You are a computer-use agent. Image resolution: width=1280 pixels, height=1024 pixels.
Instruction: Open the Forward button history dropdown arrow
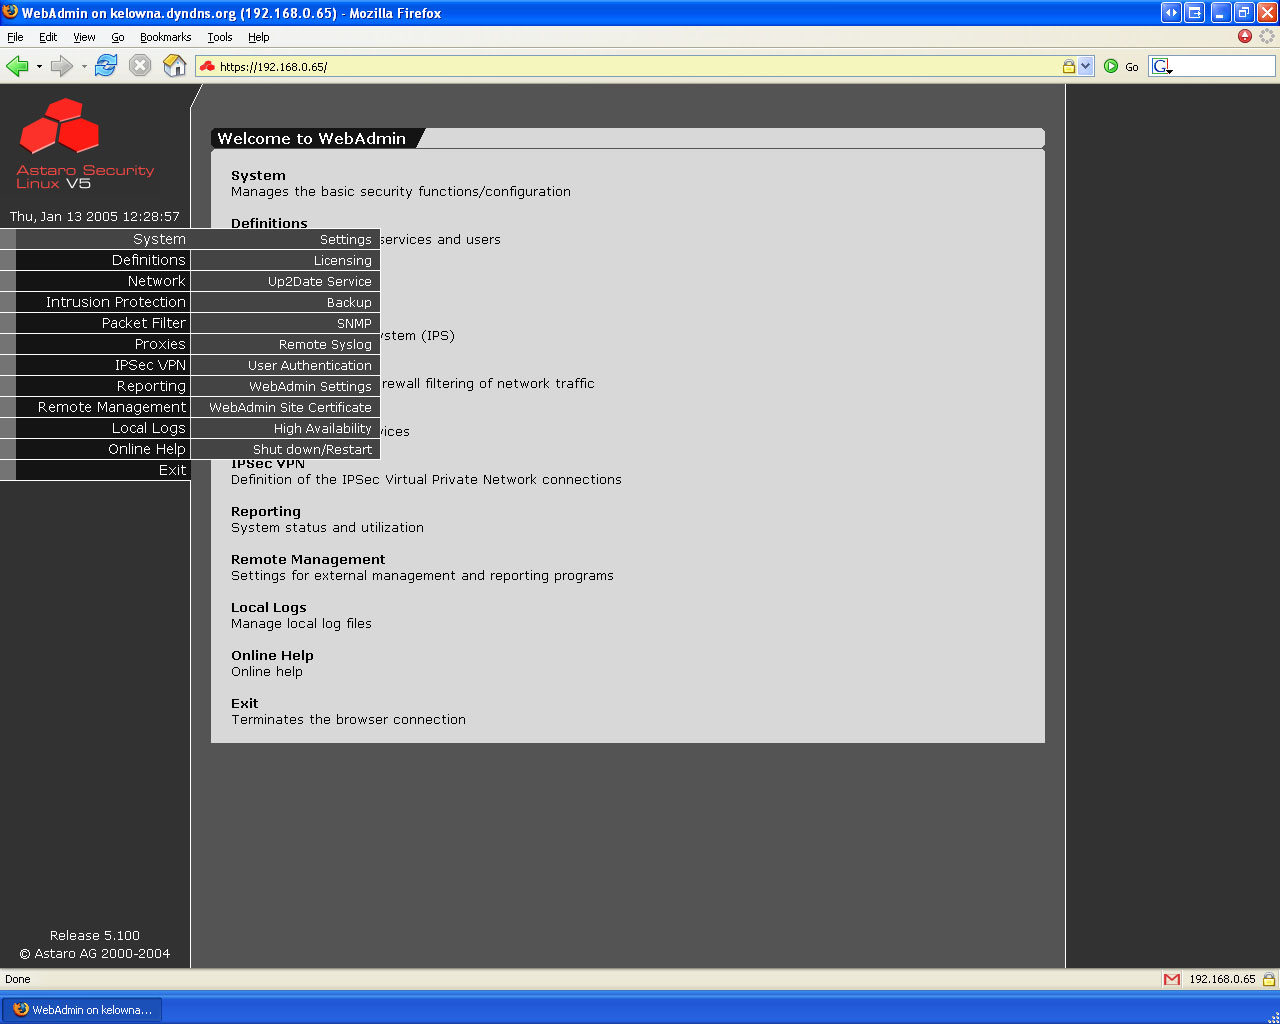click(x=84, y=67)
